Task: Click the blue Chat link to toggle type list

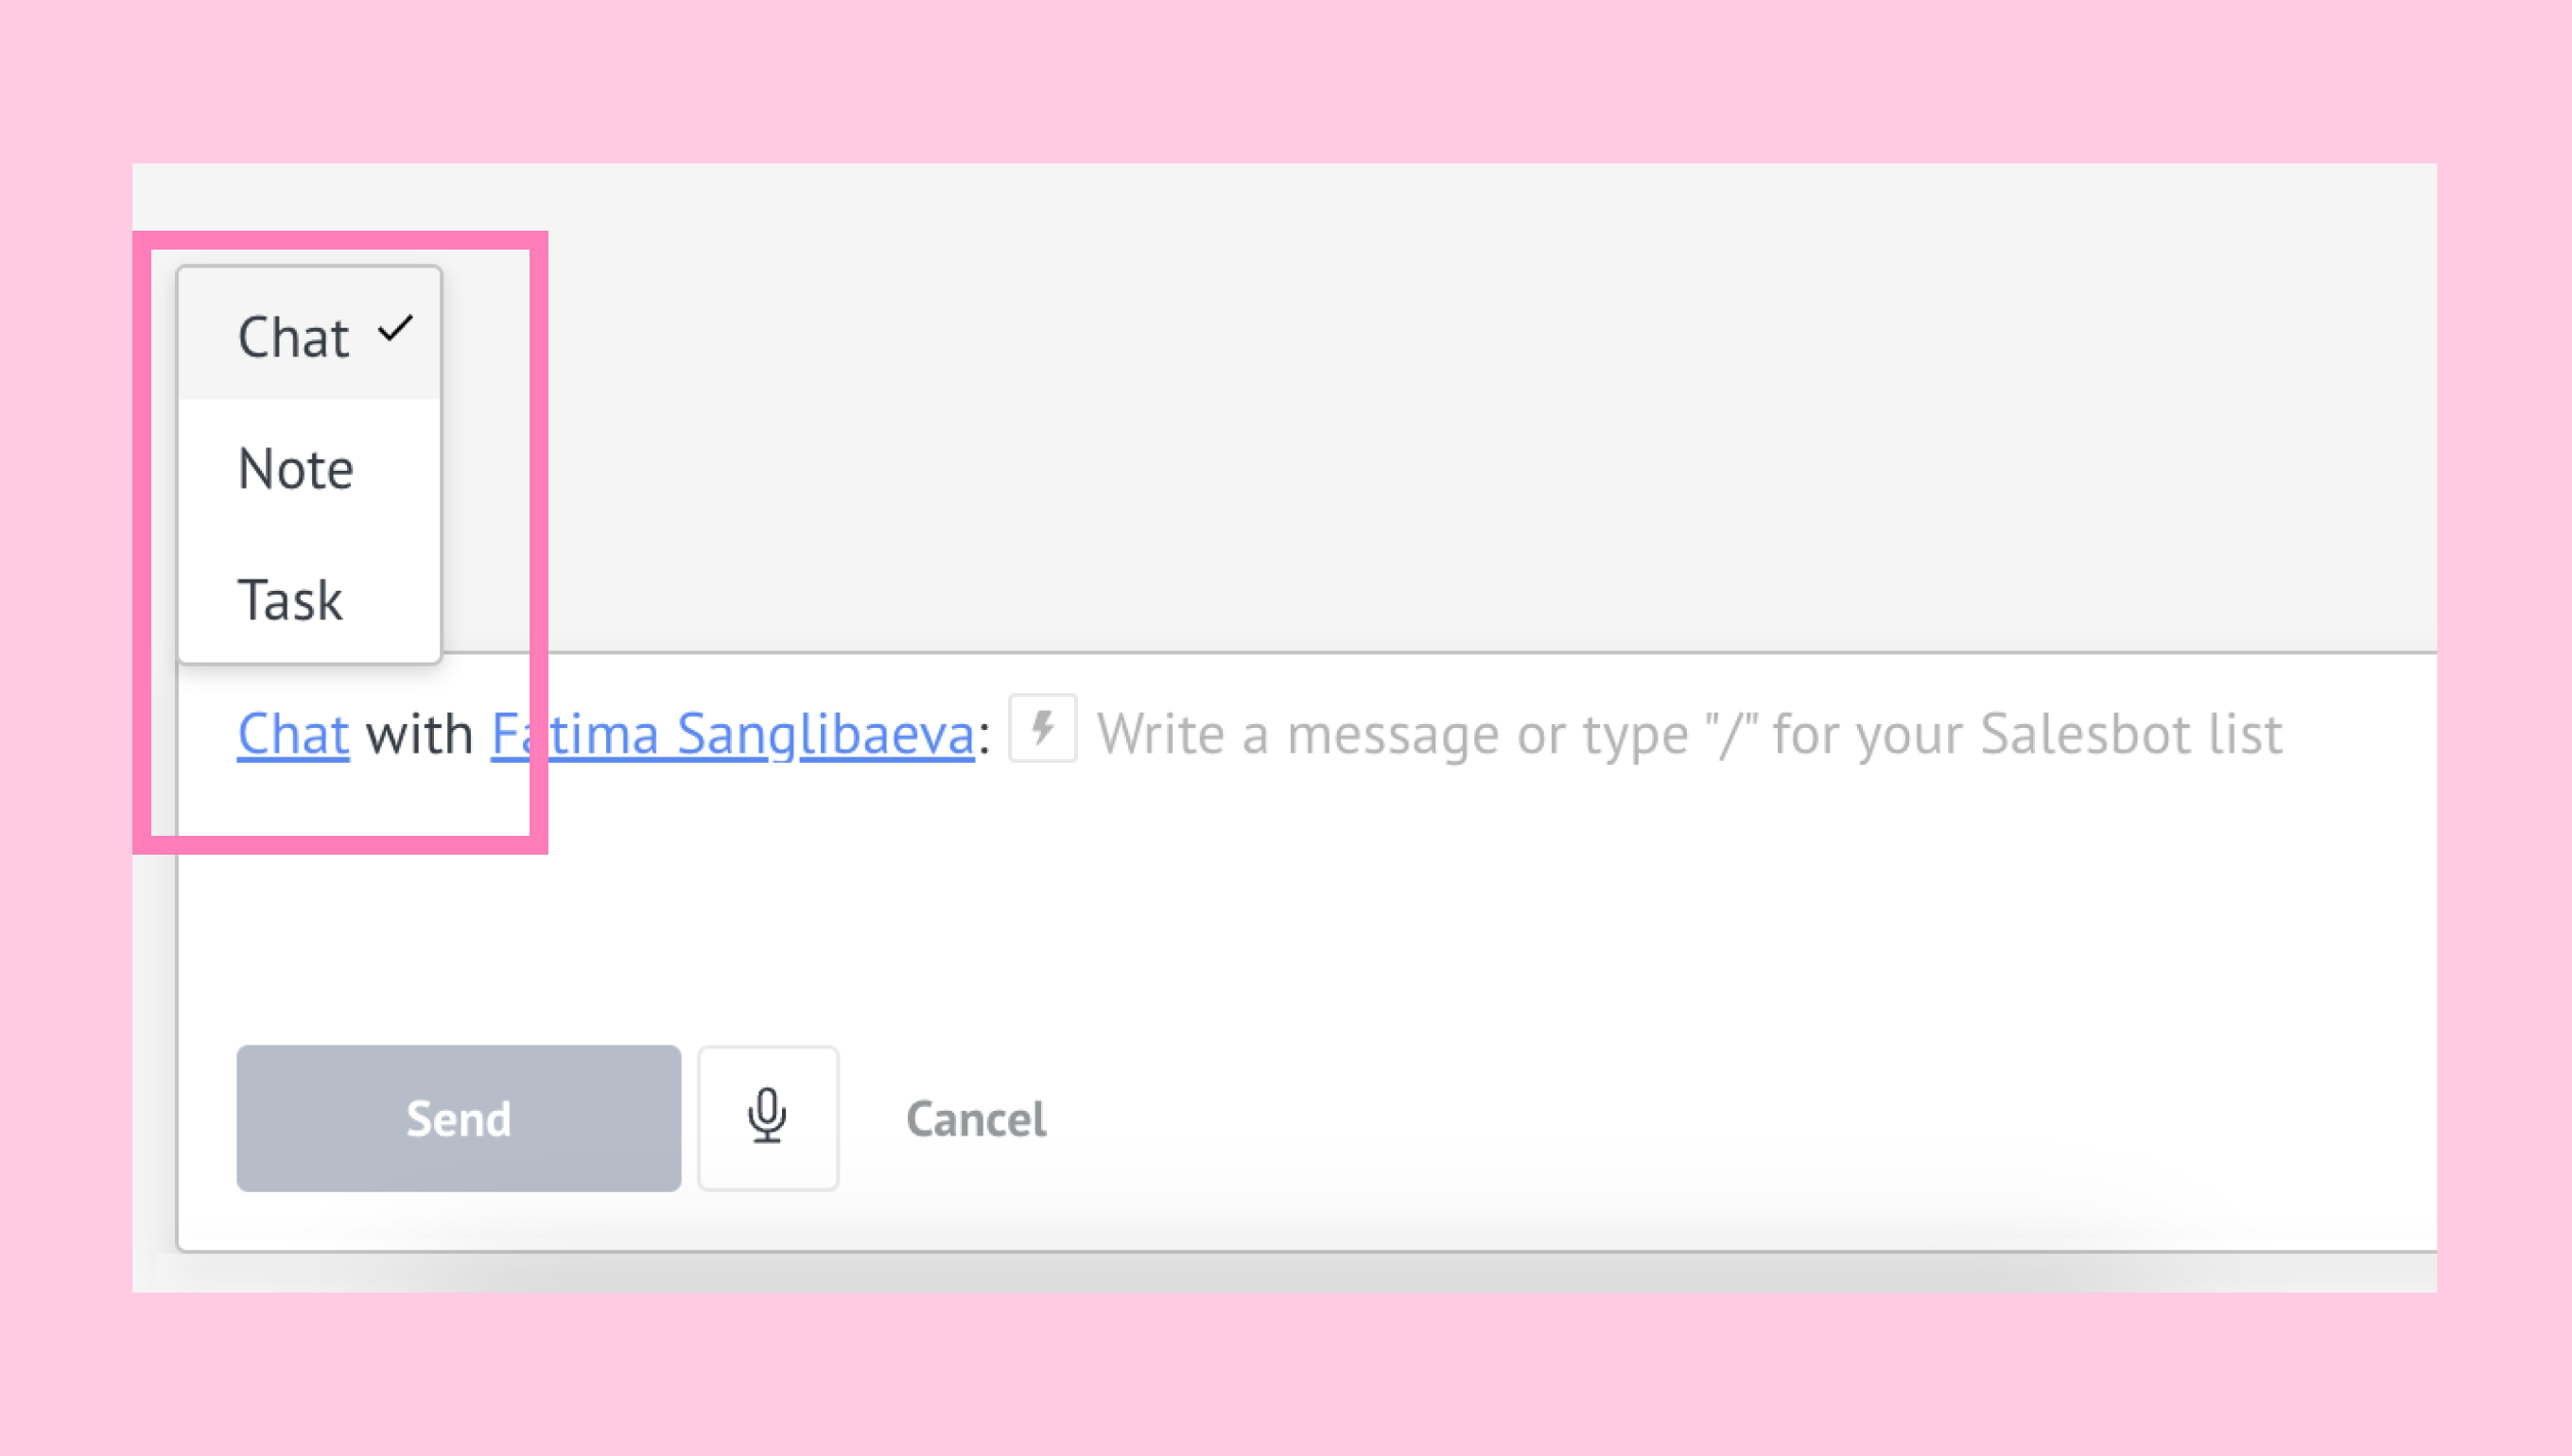Action: coord(293,734)
